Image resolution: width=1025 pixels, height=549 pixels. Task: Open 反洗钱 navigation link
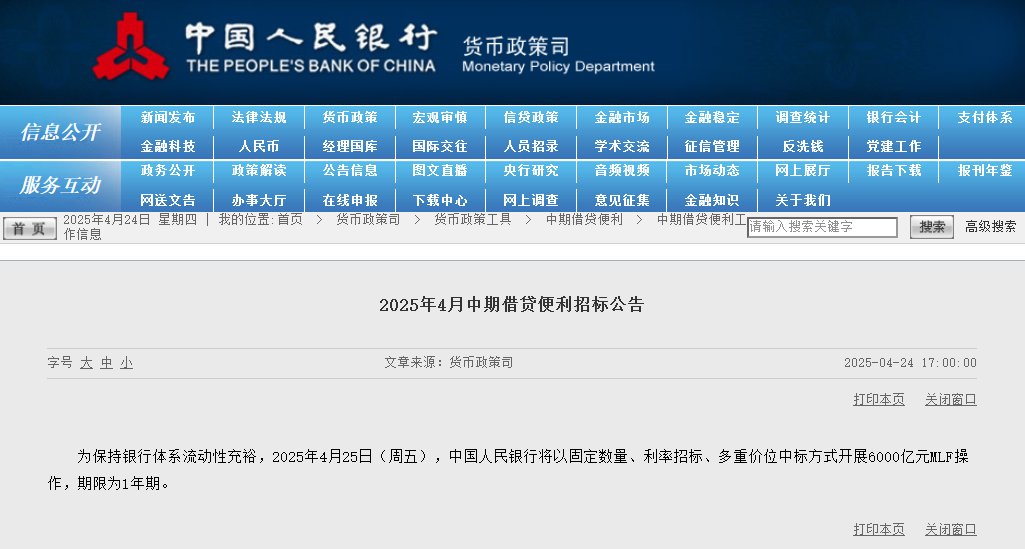pos(802,146)
